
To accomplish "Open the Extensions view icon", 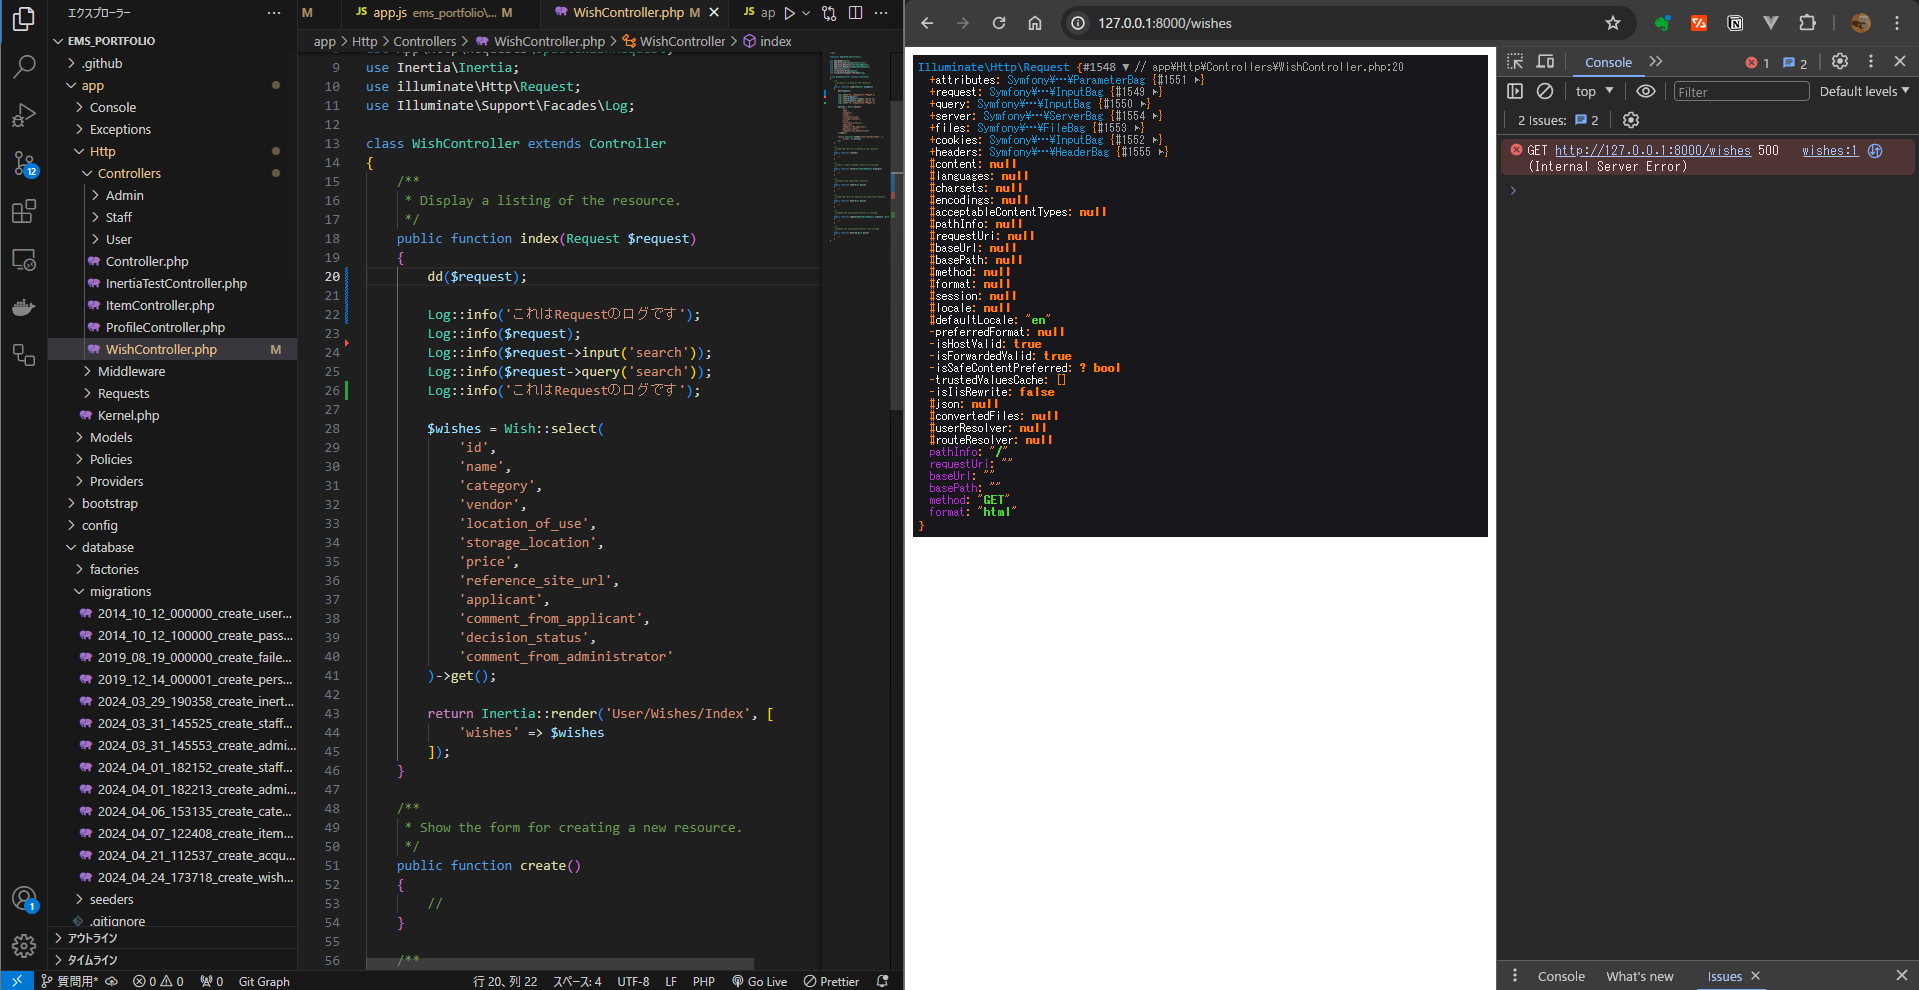I will tap(24, 211).
